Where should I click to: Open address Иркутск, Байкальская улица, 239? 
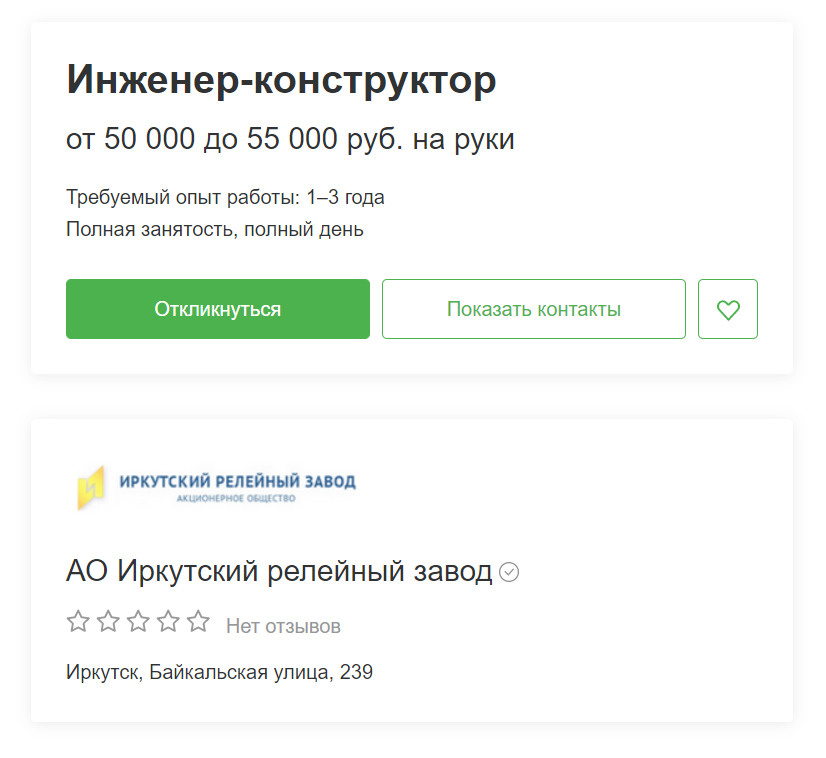point(220,672)
